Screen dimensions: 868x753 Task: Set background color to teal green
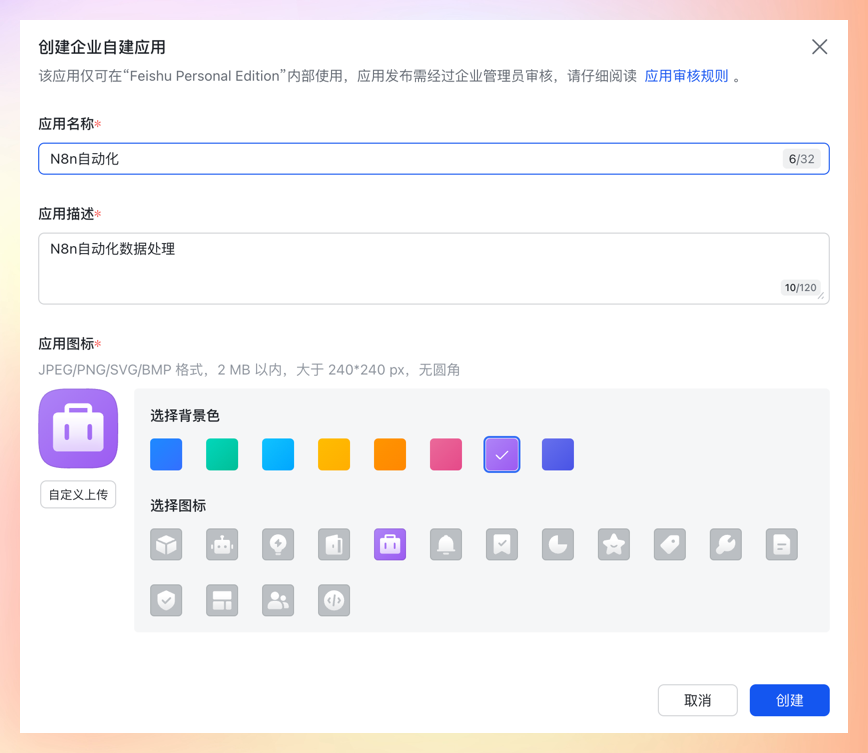(x=222, y=454)
